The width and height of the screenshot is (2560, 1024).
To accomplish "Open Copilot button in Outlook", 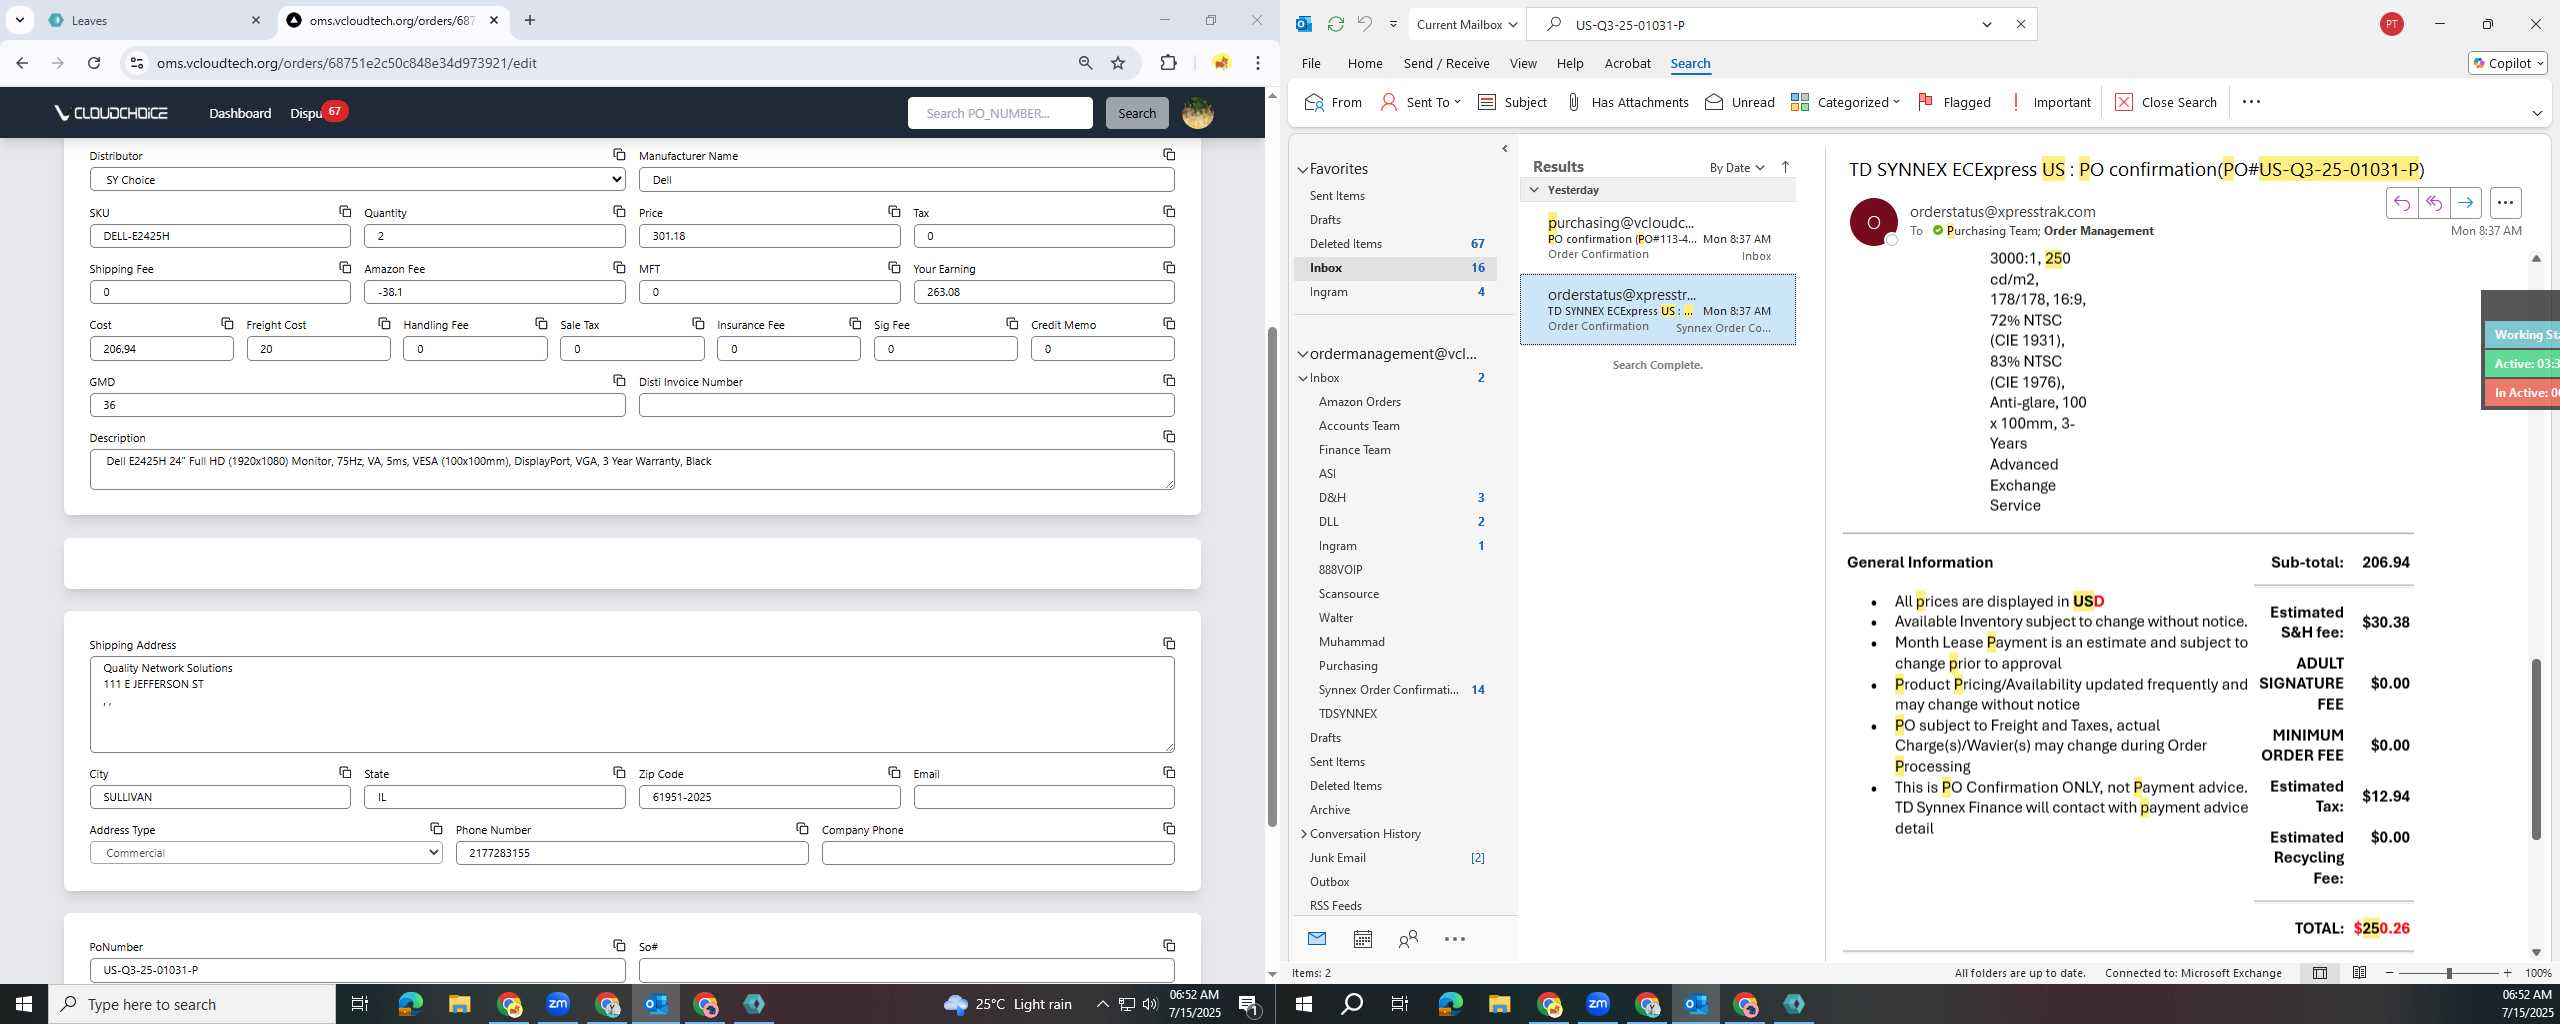I will 2507,63.
